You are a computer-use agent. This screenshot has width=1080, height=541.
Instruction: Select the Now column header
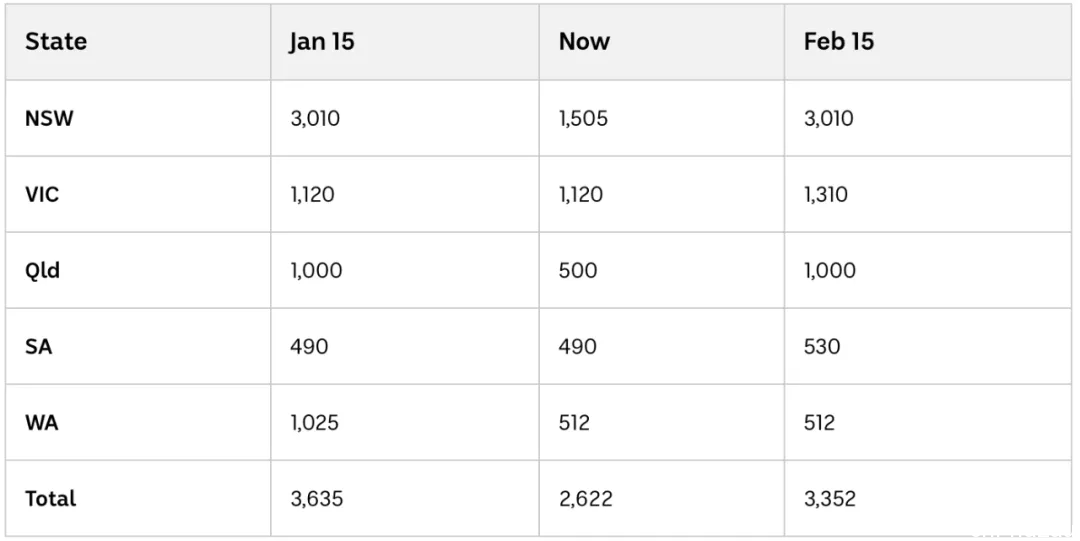pos(584,41)
